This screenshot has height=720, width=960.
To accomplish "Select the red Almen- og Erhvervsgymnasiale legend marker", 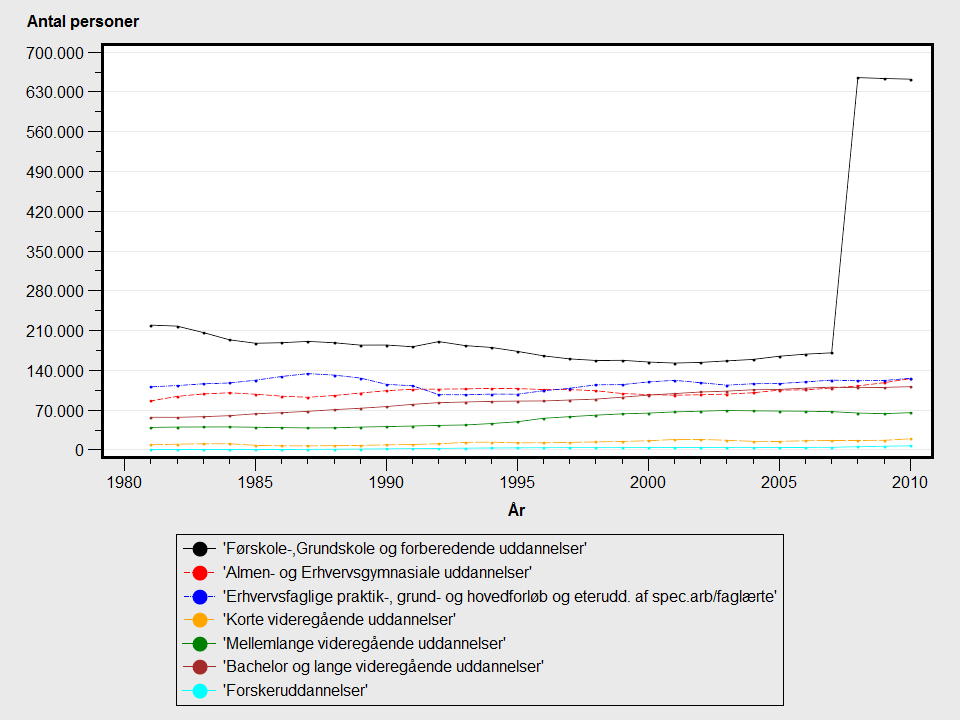I will pyautogui.click(x=200, y=572).
